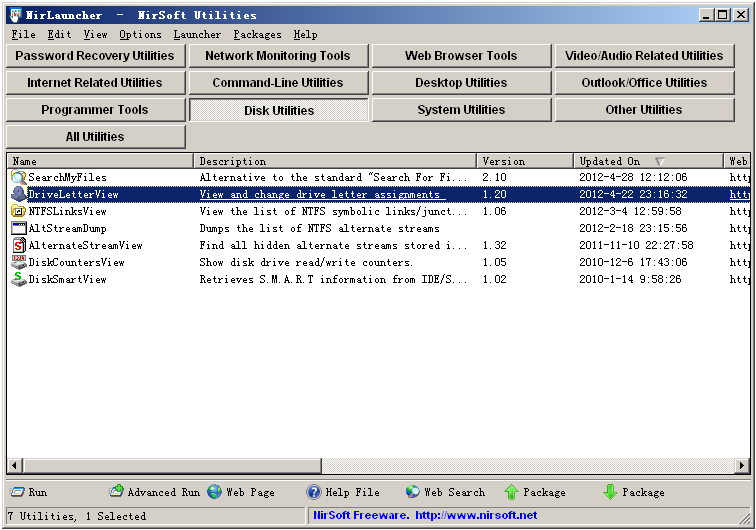Switch to Web Browser Tools category
The height and width of the screenshot is (530, 756).
(x=461, y=56)
